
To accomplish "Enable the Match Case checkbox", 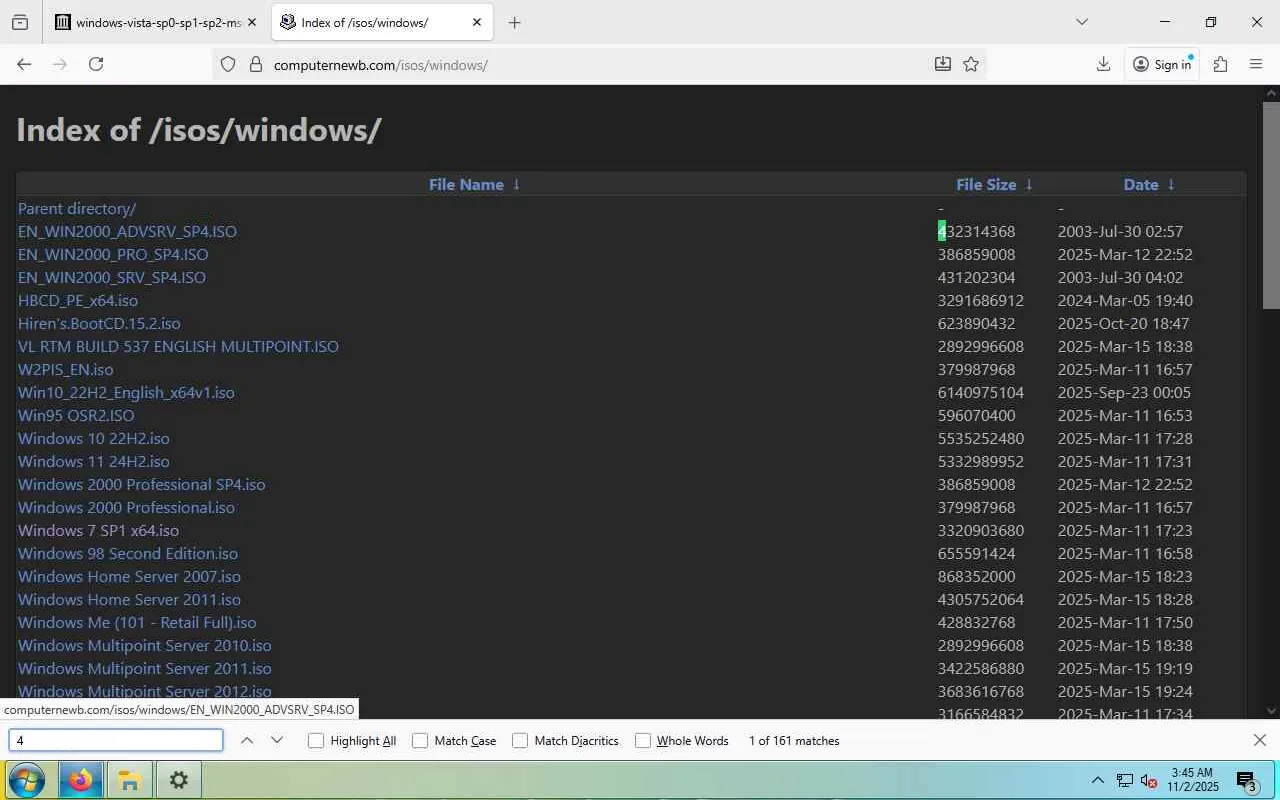I will pos(420,741).
